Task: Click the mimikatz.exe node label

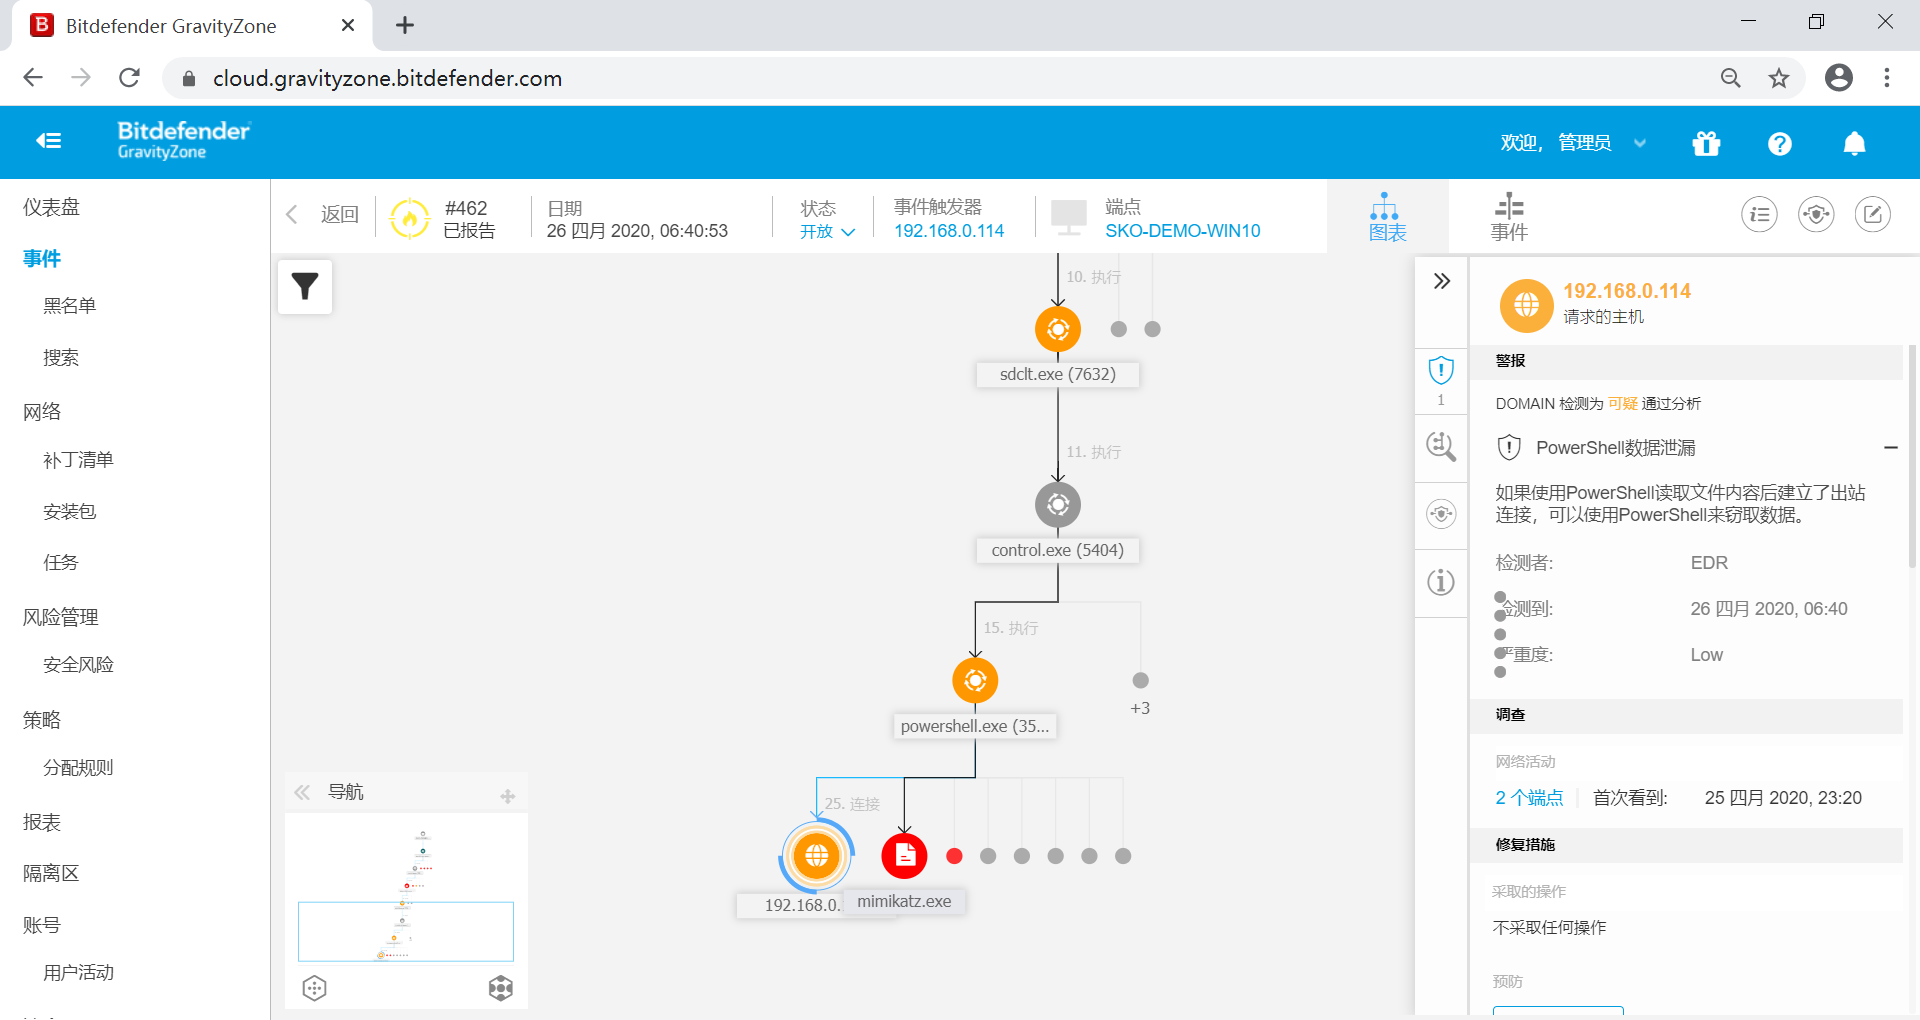Action: pyautogui.click(x=904, y=901)
